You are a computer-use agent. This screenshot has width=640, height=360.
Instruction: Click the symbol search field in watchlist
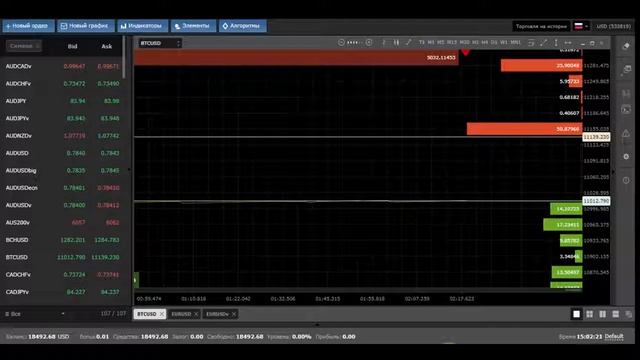(24, 46)
